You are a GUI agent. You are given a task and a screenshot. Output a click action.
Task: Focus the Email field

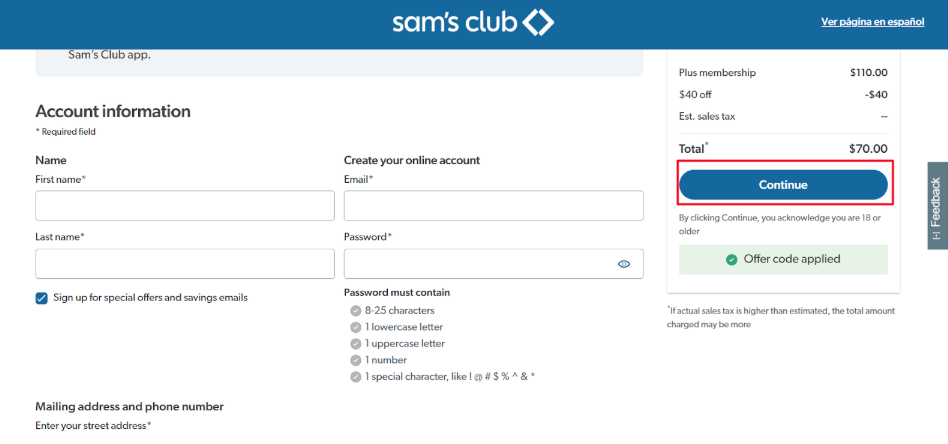493,206
